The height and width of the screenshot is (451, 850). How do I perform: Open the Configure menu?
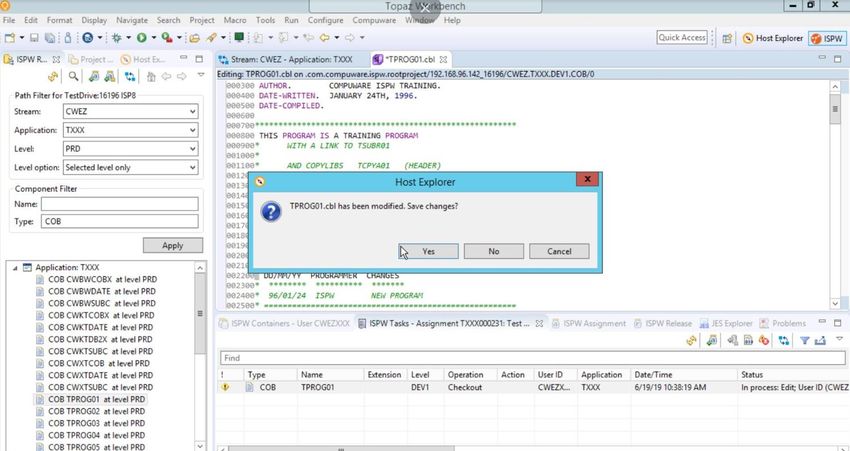click(325, 20)
